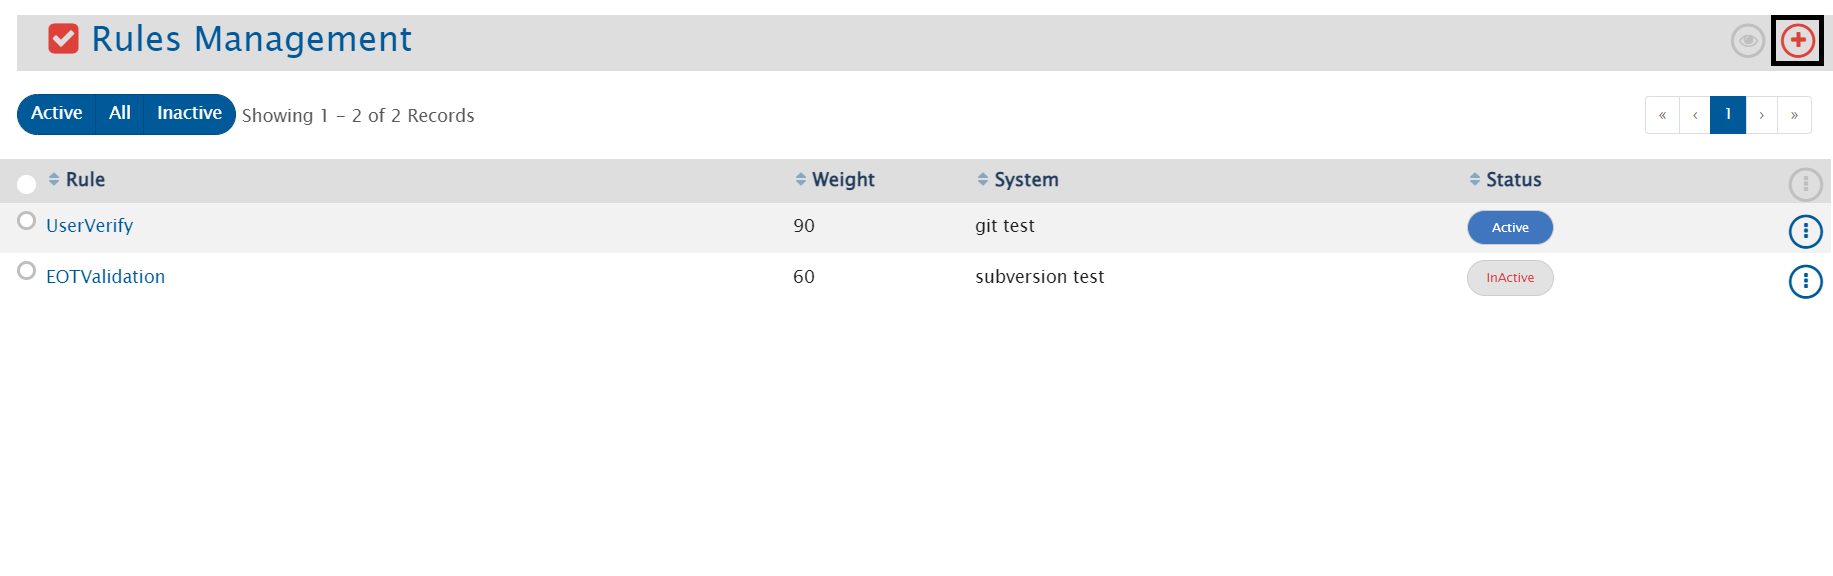Select the EOTValidation row radio button

[x=27, y=271]
